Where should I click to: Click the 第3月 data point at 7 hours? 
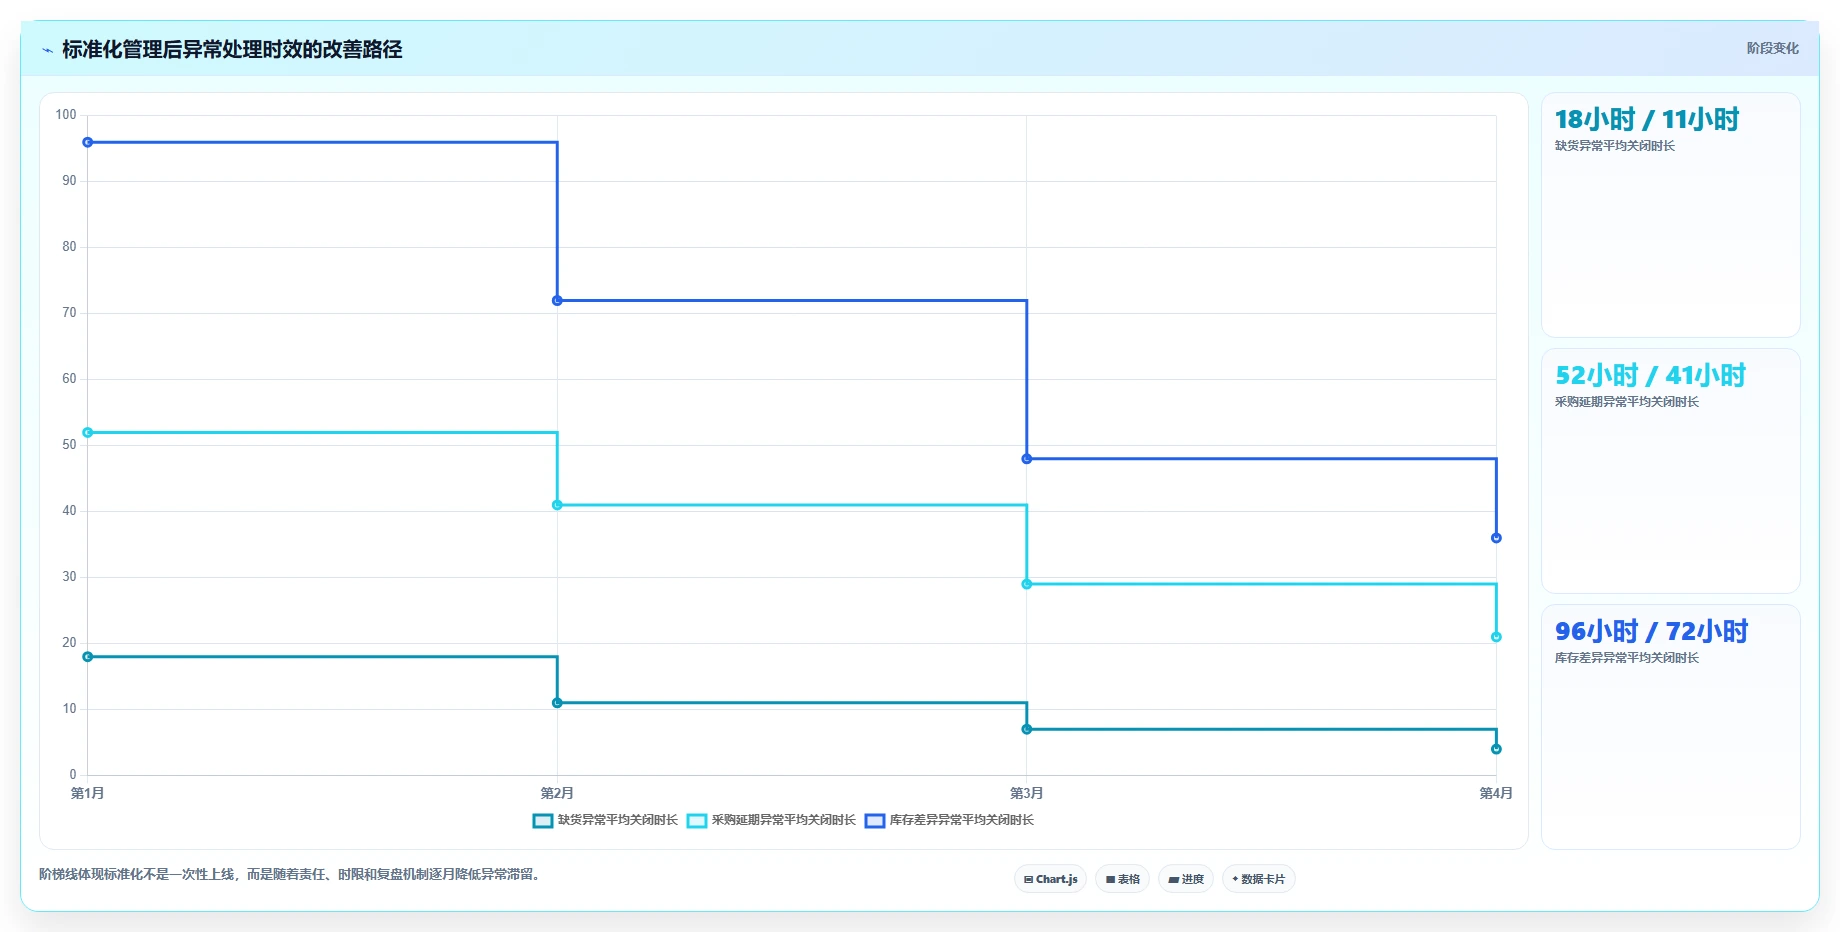click(x=1027, y=729)
